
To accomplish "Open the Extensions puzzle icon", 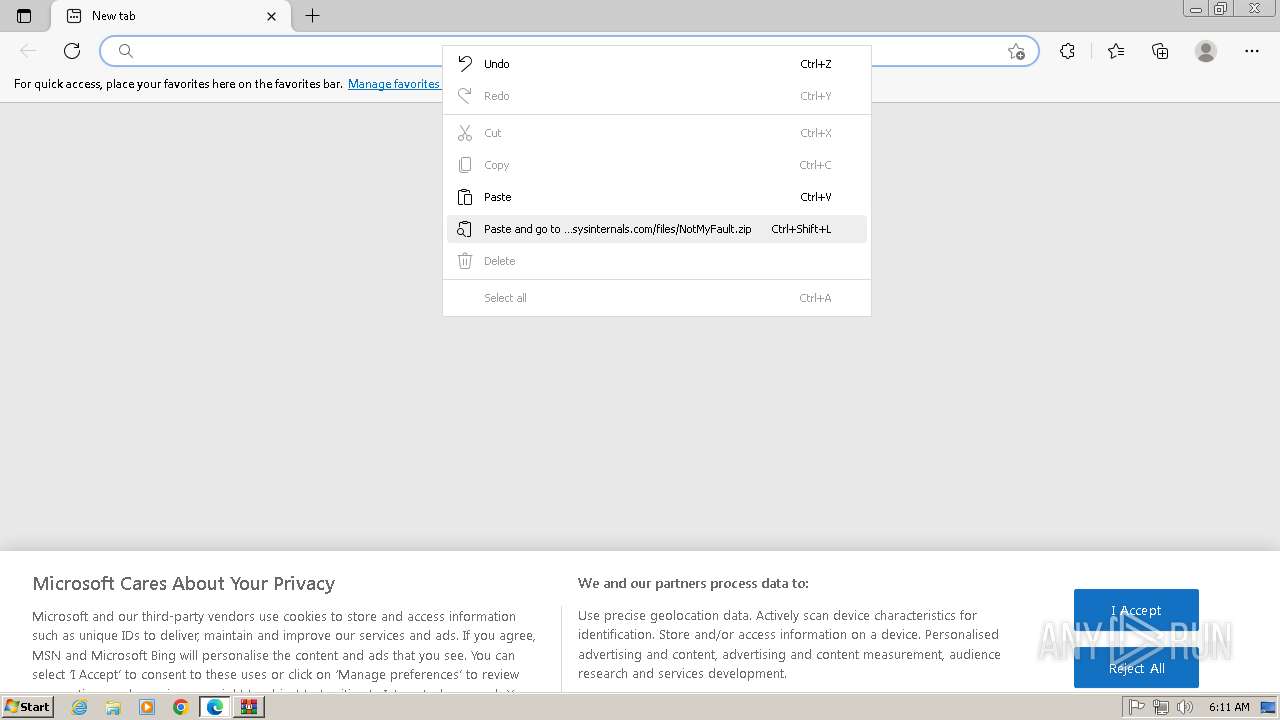I will 1067,51.
